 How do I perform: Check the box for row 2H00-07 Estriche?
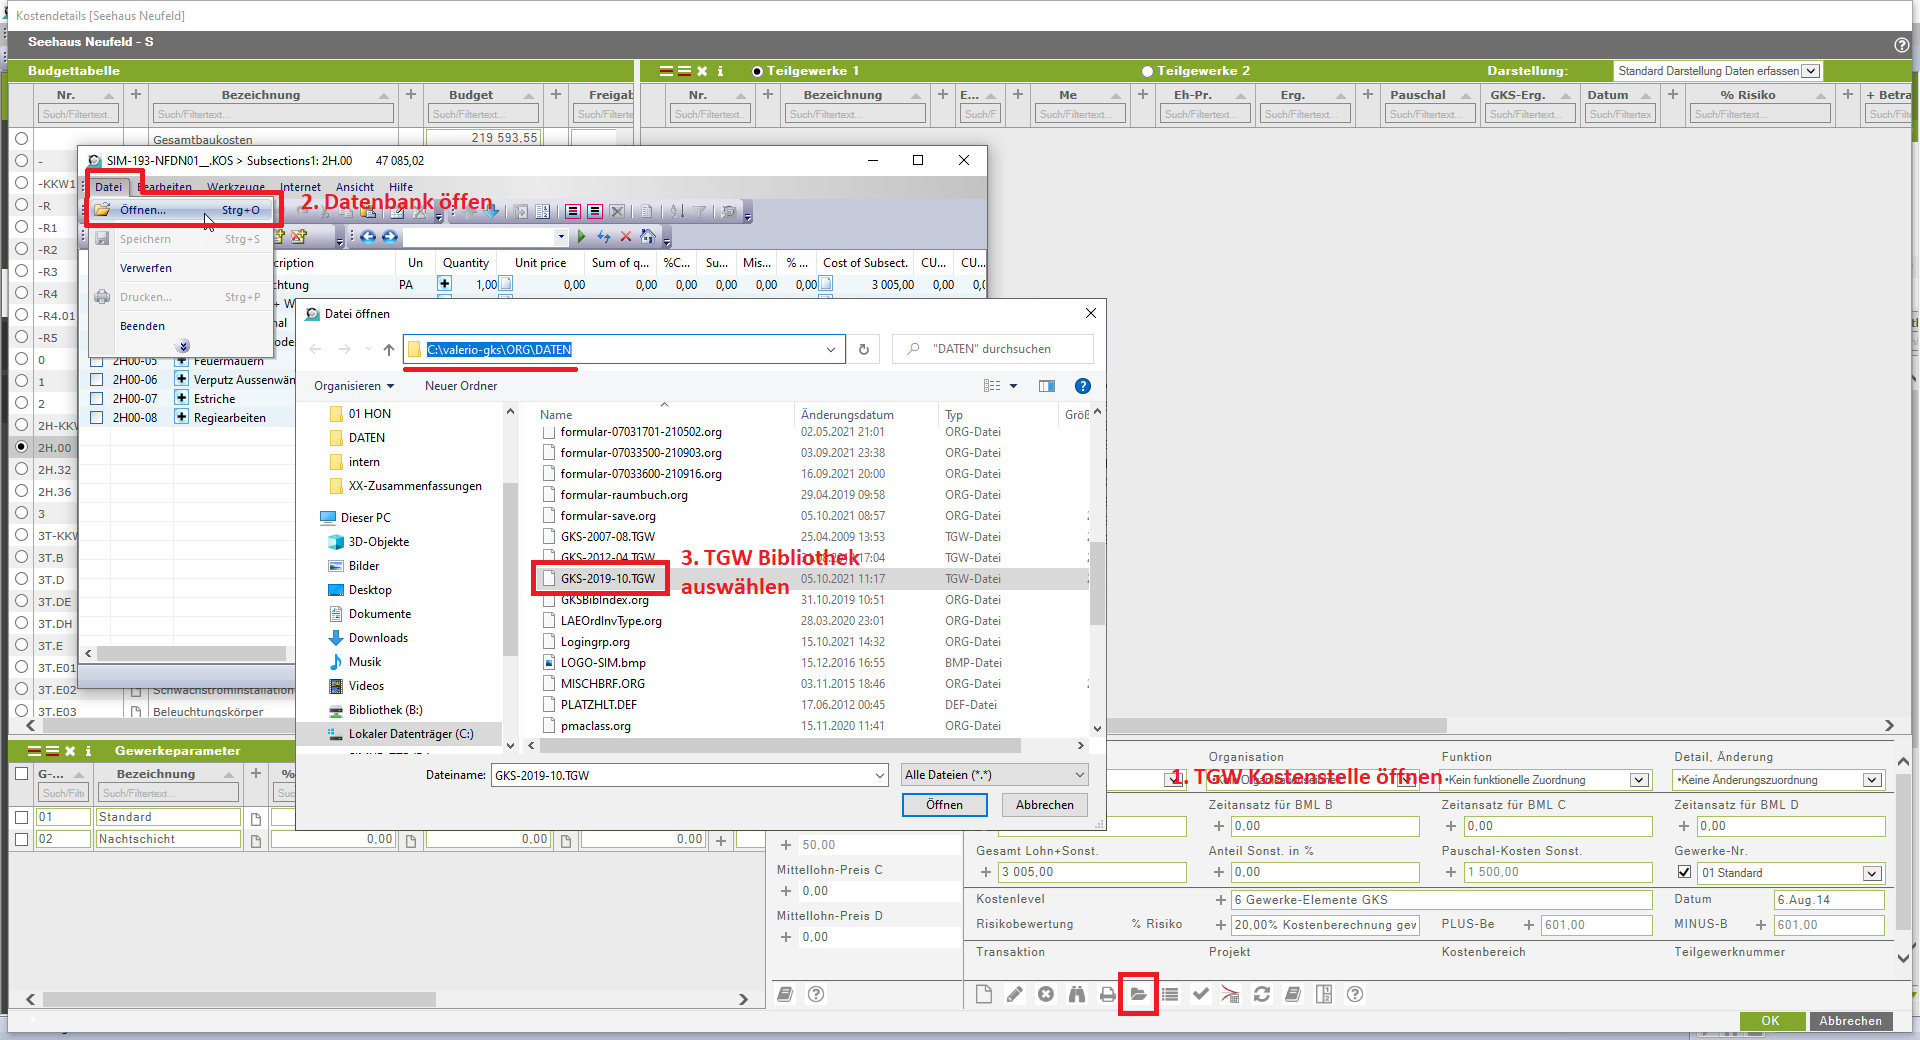click(x=97, y=398)
